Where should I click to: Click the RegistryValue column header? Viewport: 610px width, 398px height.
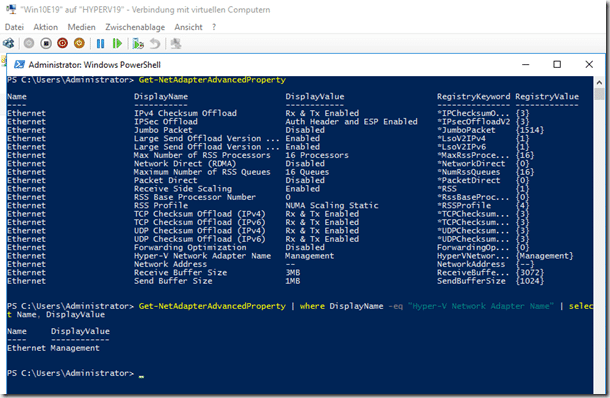pos(547,96)
